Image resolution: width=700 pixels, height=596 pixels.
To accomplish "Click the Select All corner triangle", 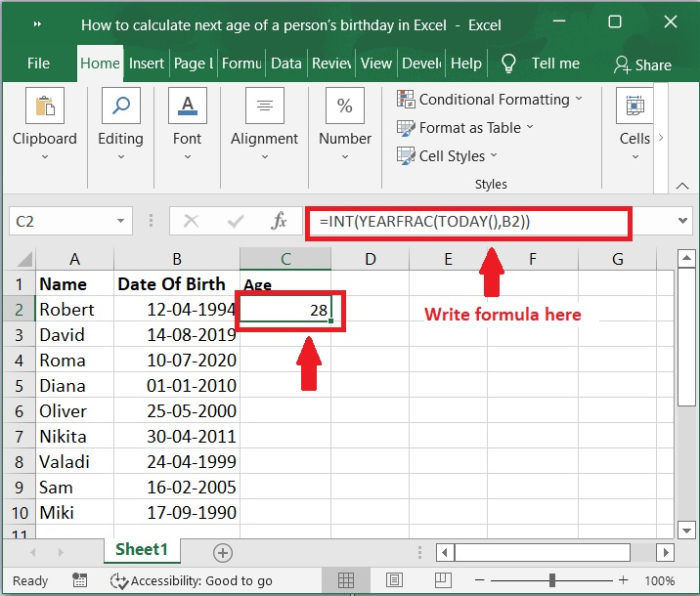I will click(x=24, y=259).
